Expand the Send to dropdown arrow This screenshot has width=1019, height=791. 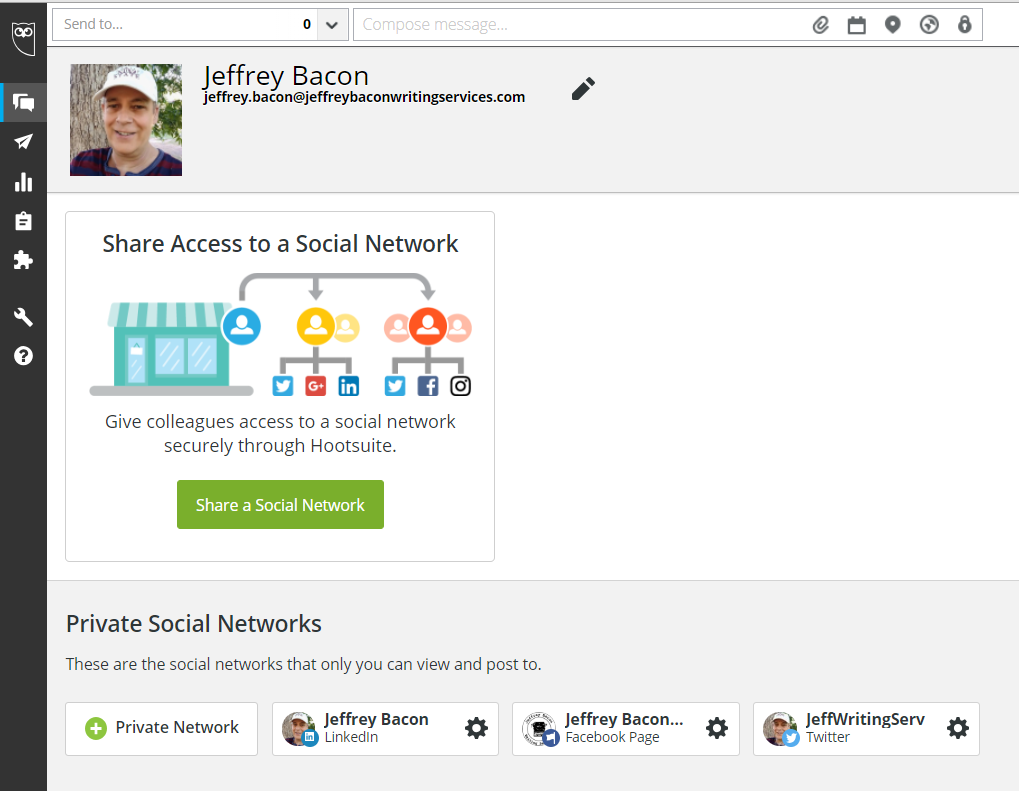click(x=332, y=25)
